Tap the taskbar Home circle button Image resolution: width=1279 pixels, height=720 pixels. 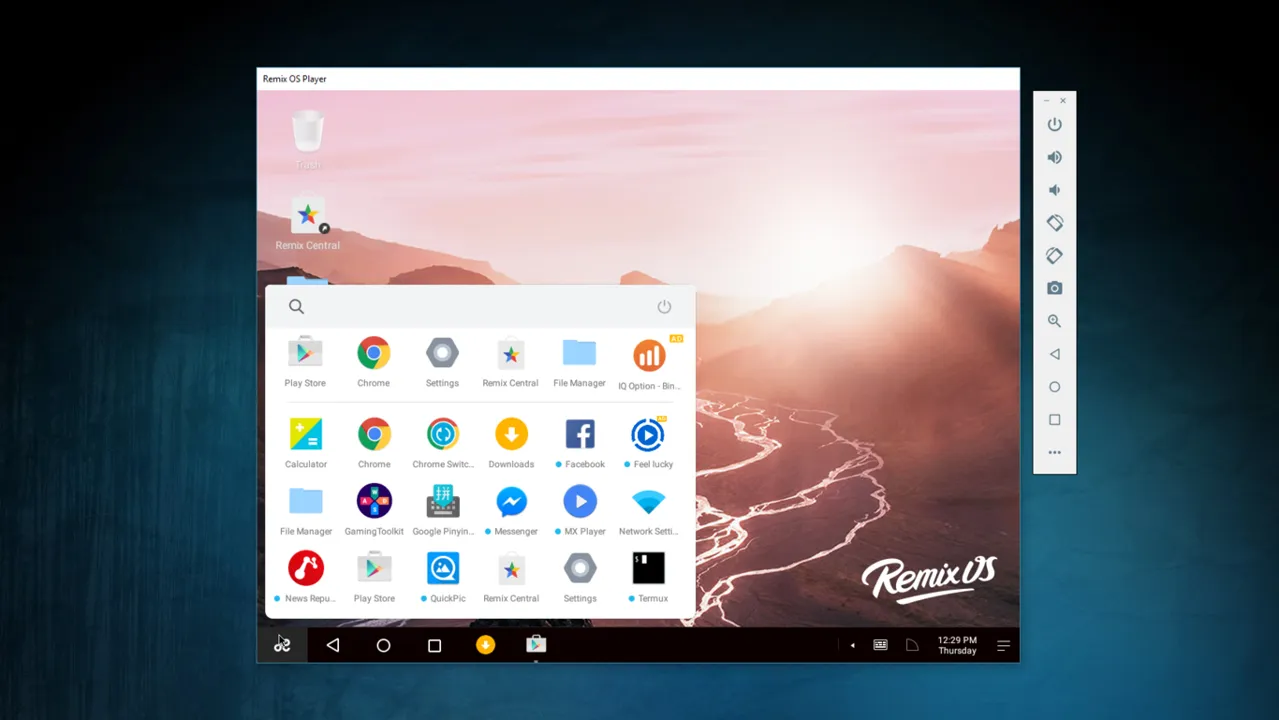coord(383,646)
